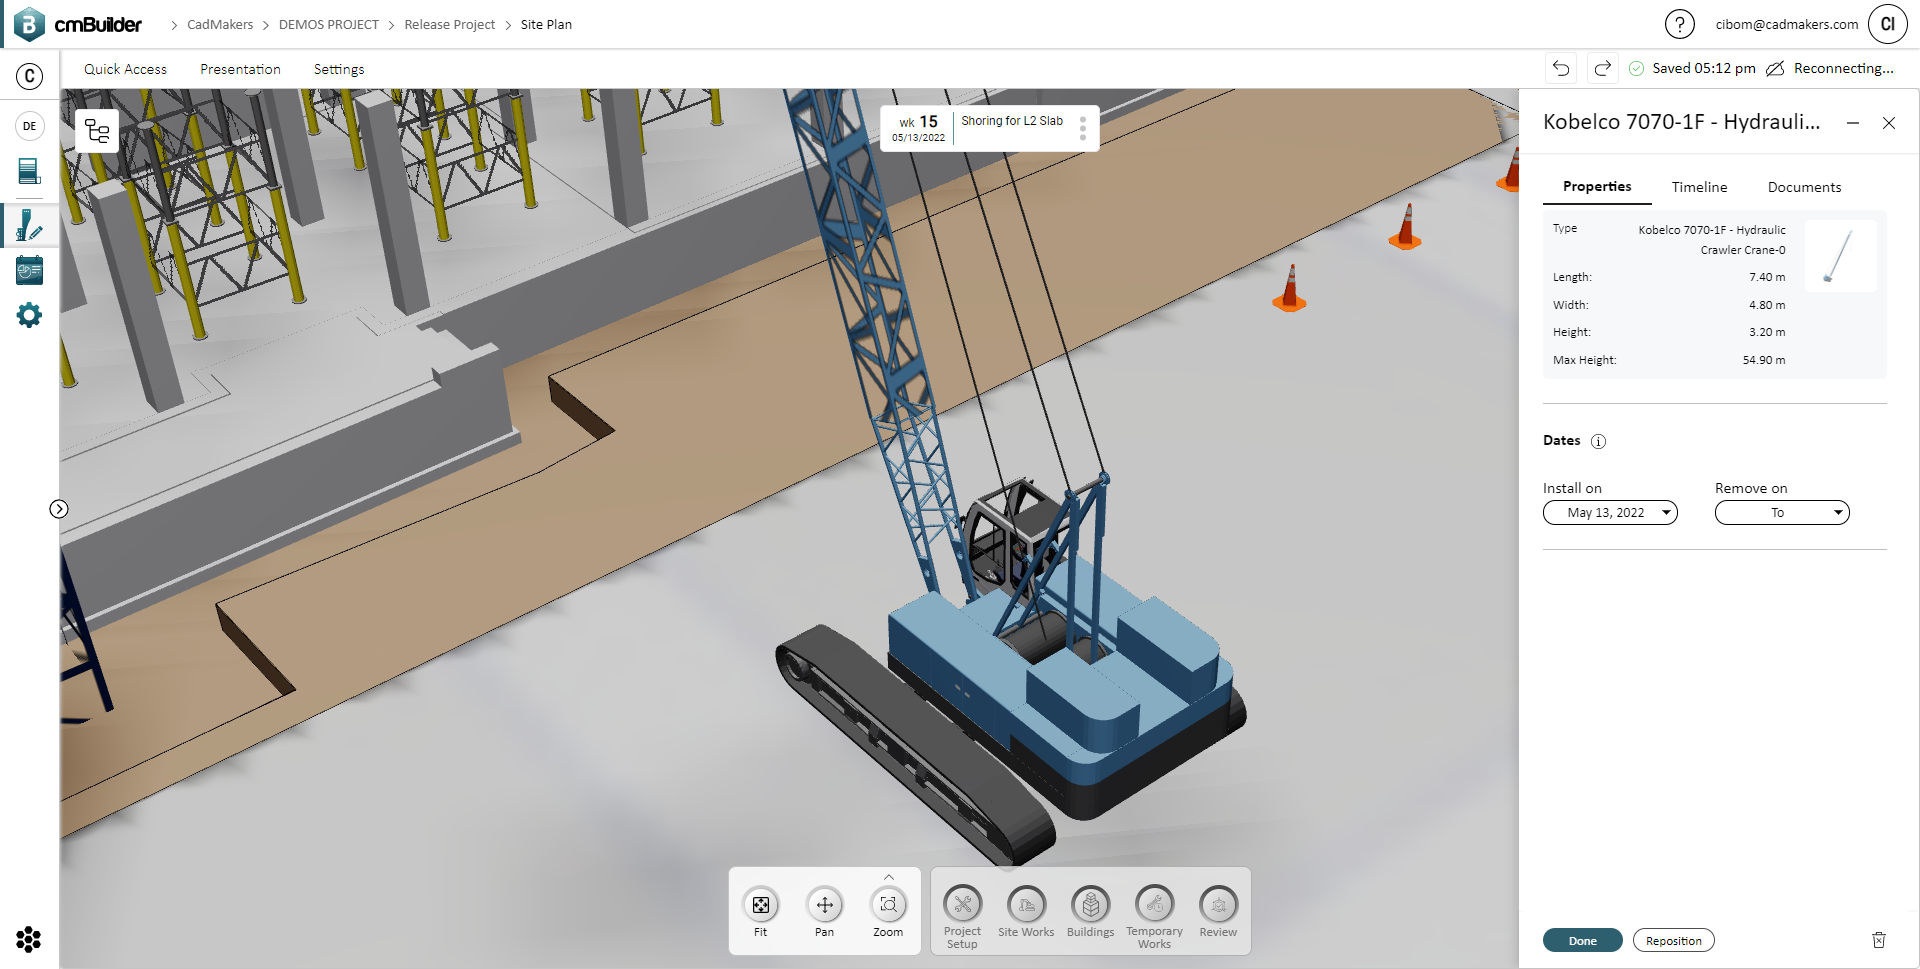Close the Kobelco properties panel
This screenshot has height=969, width=1920.
pyautogui.click(x=1889, y=123)
